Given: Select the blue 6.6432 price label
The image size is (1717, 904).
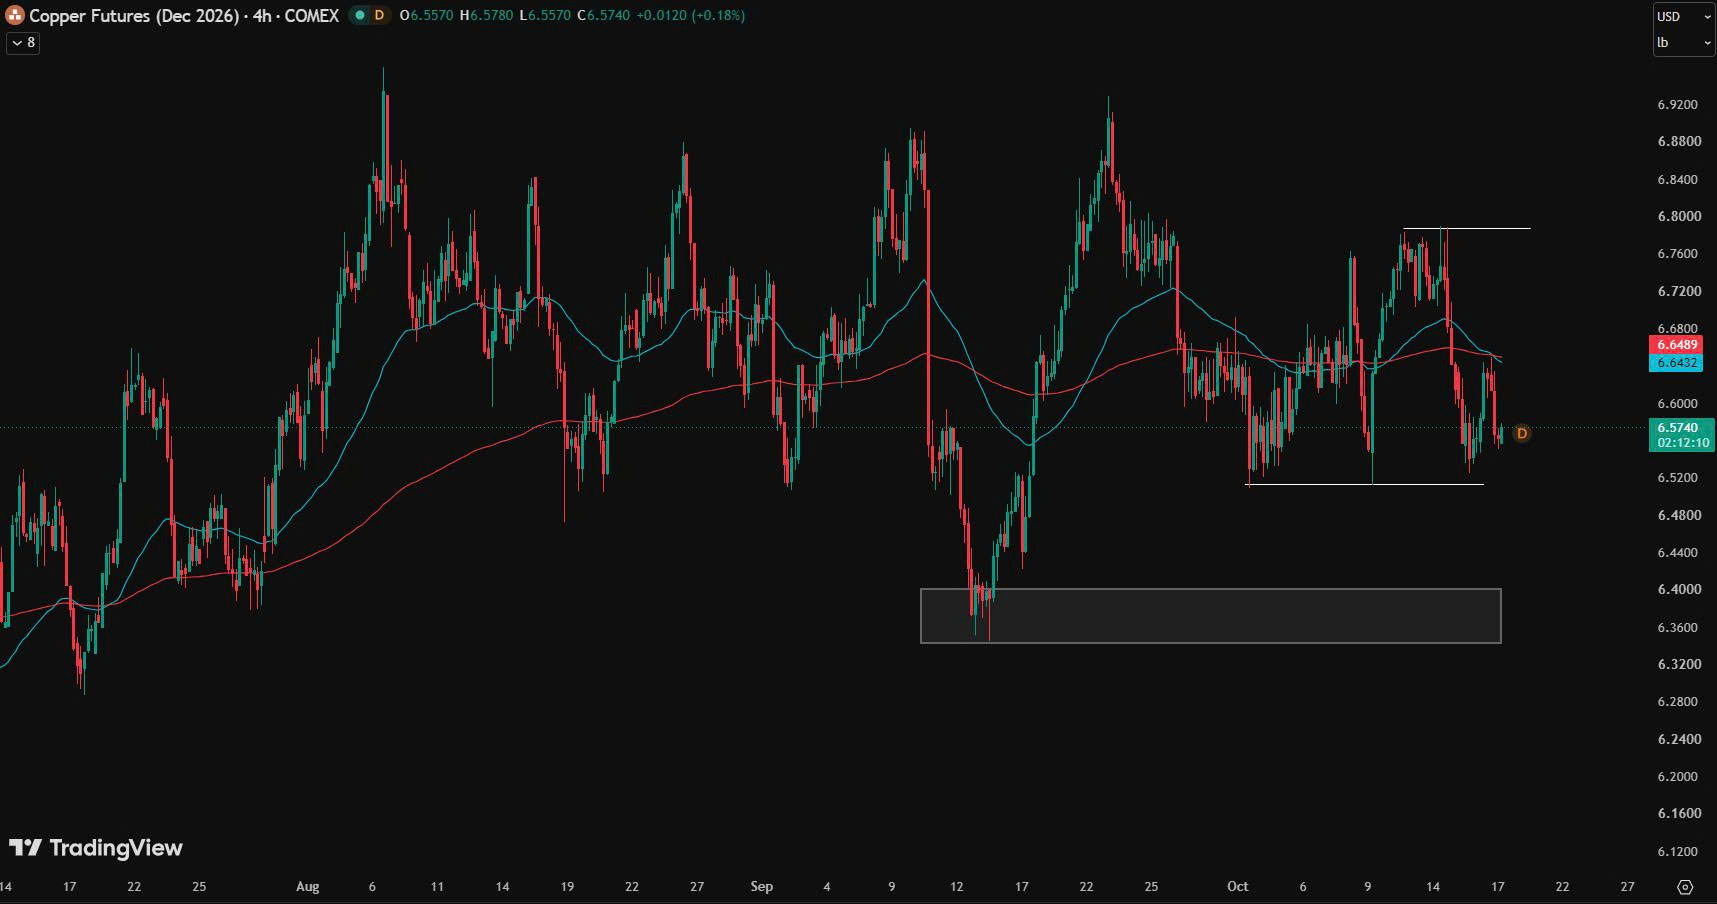Looking at the screenshot, I should pyautogui.click(x=1677, y=362).
